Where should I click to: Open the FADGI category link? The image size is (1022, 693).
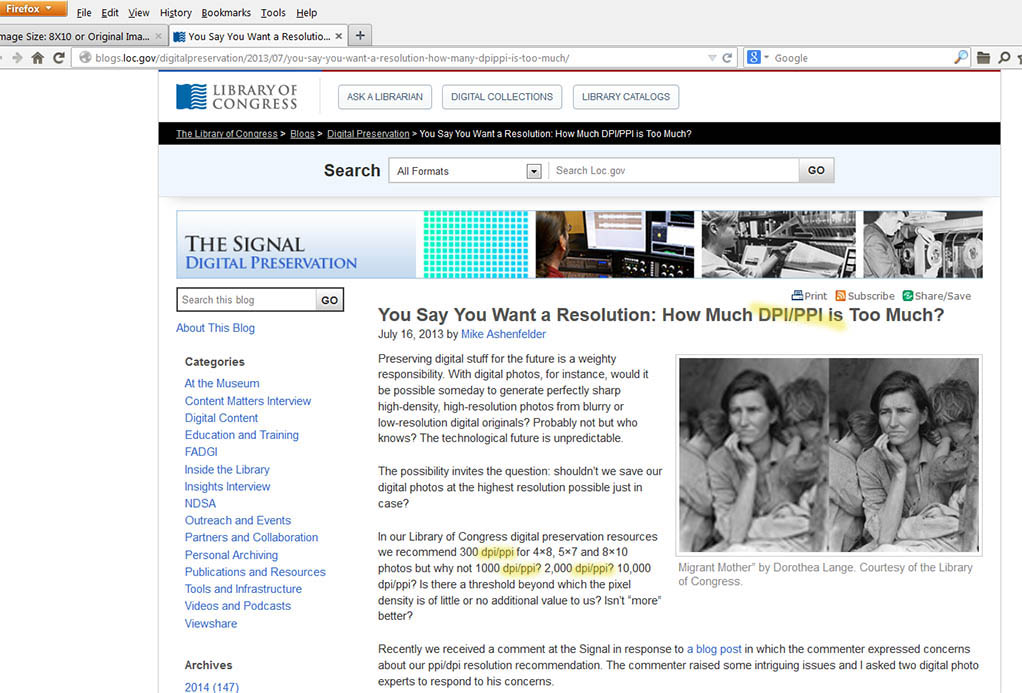pos(201,452)
